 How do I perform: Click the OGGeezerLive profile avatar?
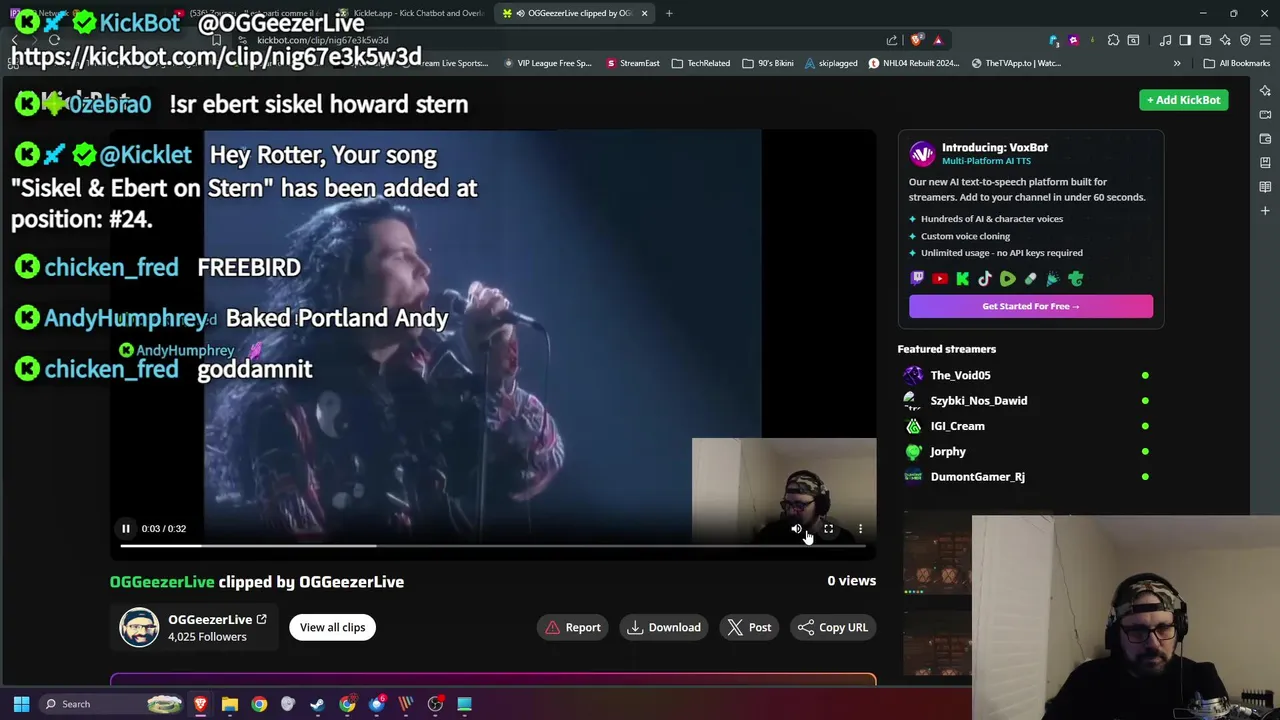click(x=139, y=628)
